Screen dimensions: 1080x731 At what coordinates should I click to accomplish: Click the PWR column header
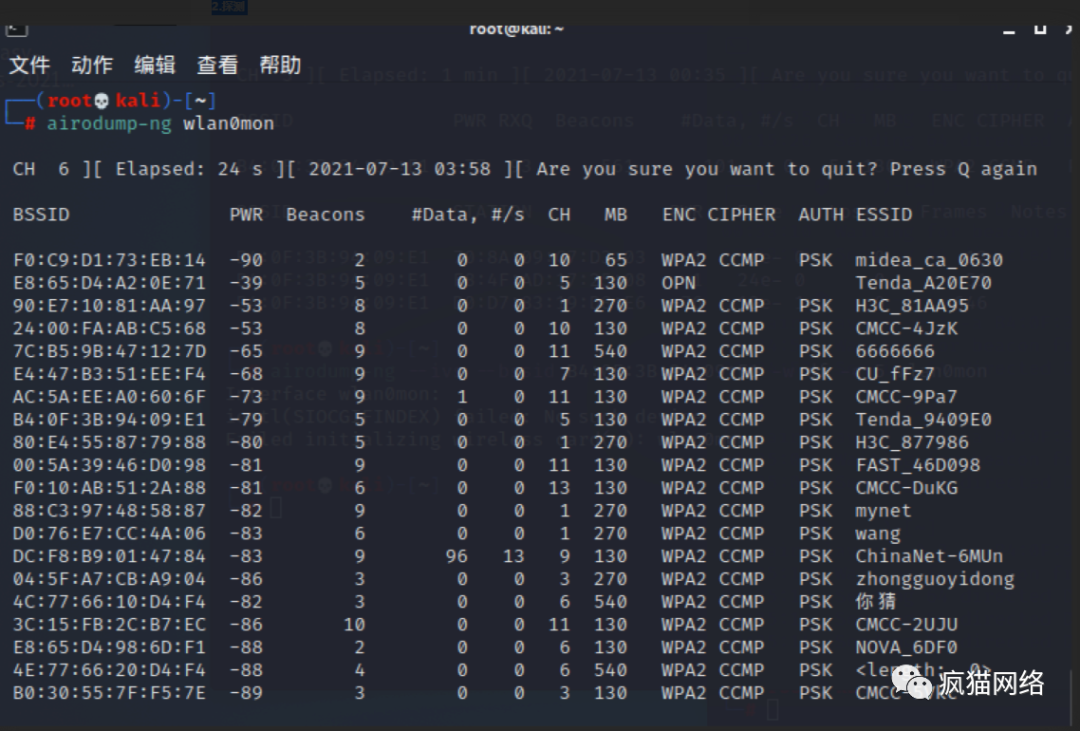(246, 214)
